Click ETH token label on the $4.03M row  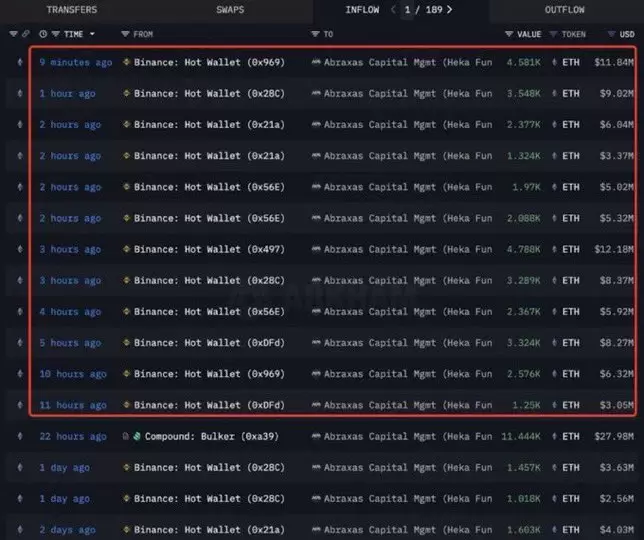570,530
